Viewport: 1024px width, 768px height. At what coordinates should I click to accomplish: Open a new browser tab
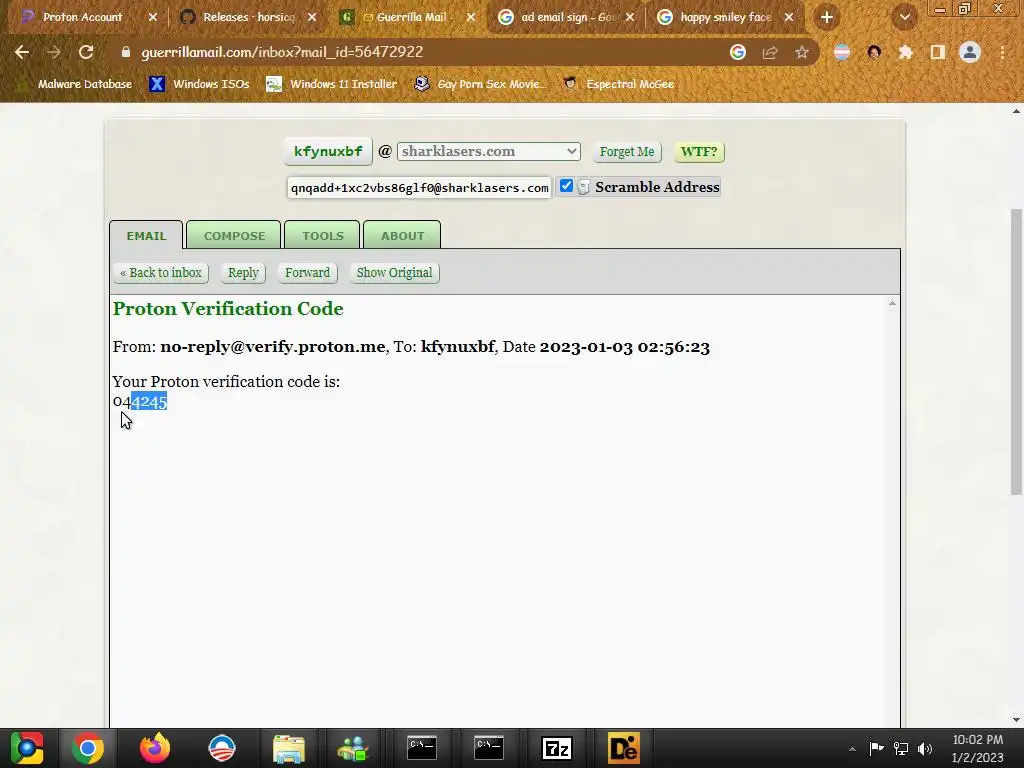point(827,18)
